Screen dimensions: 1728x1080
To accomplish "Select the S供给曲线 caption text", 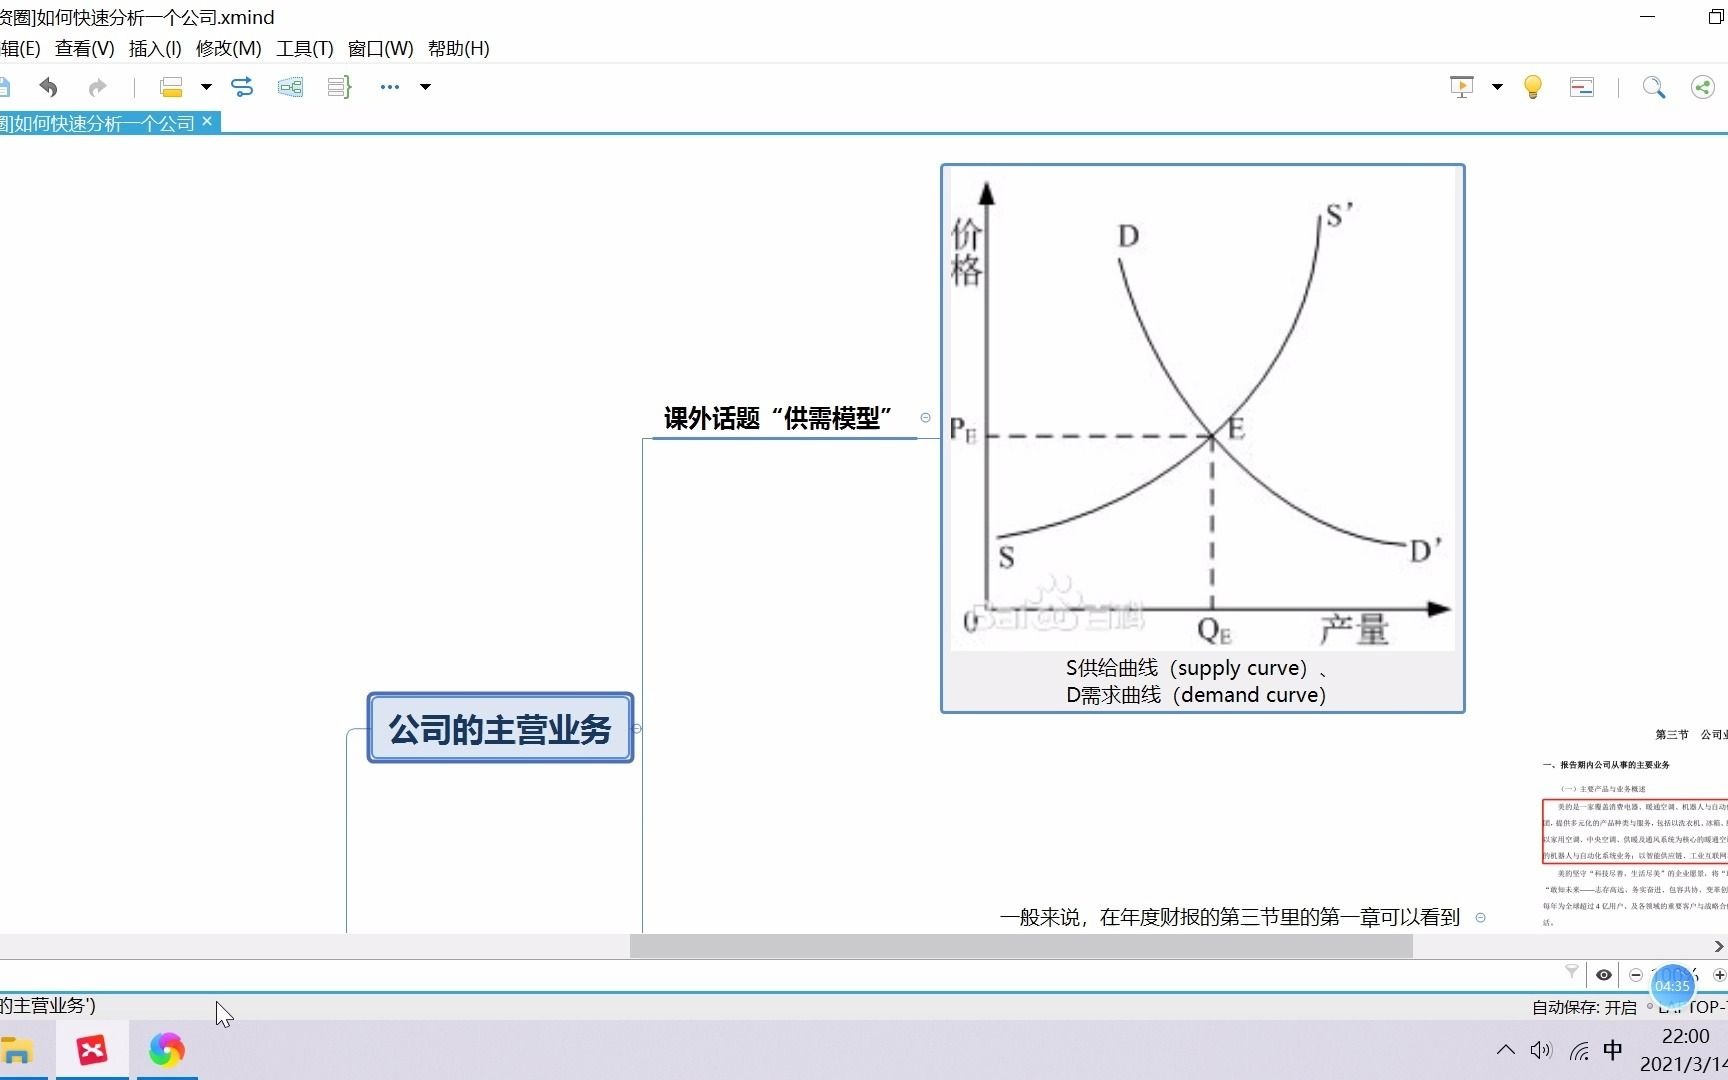I will [1197, 681].
